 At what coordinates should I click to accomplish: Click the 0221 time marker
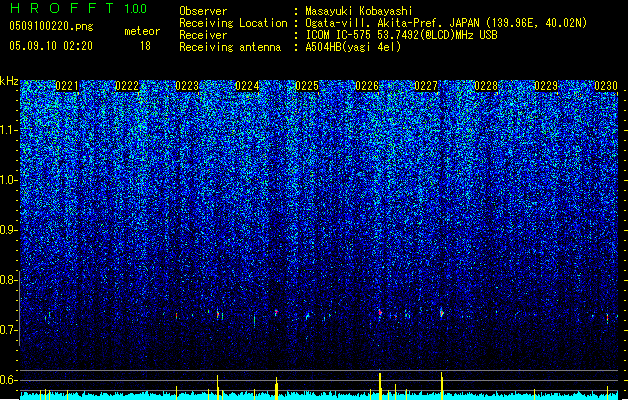click(67, 86)
